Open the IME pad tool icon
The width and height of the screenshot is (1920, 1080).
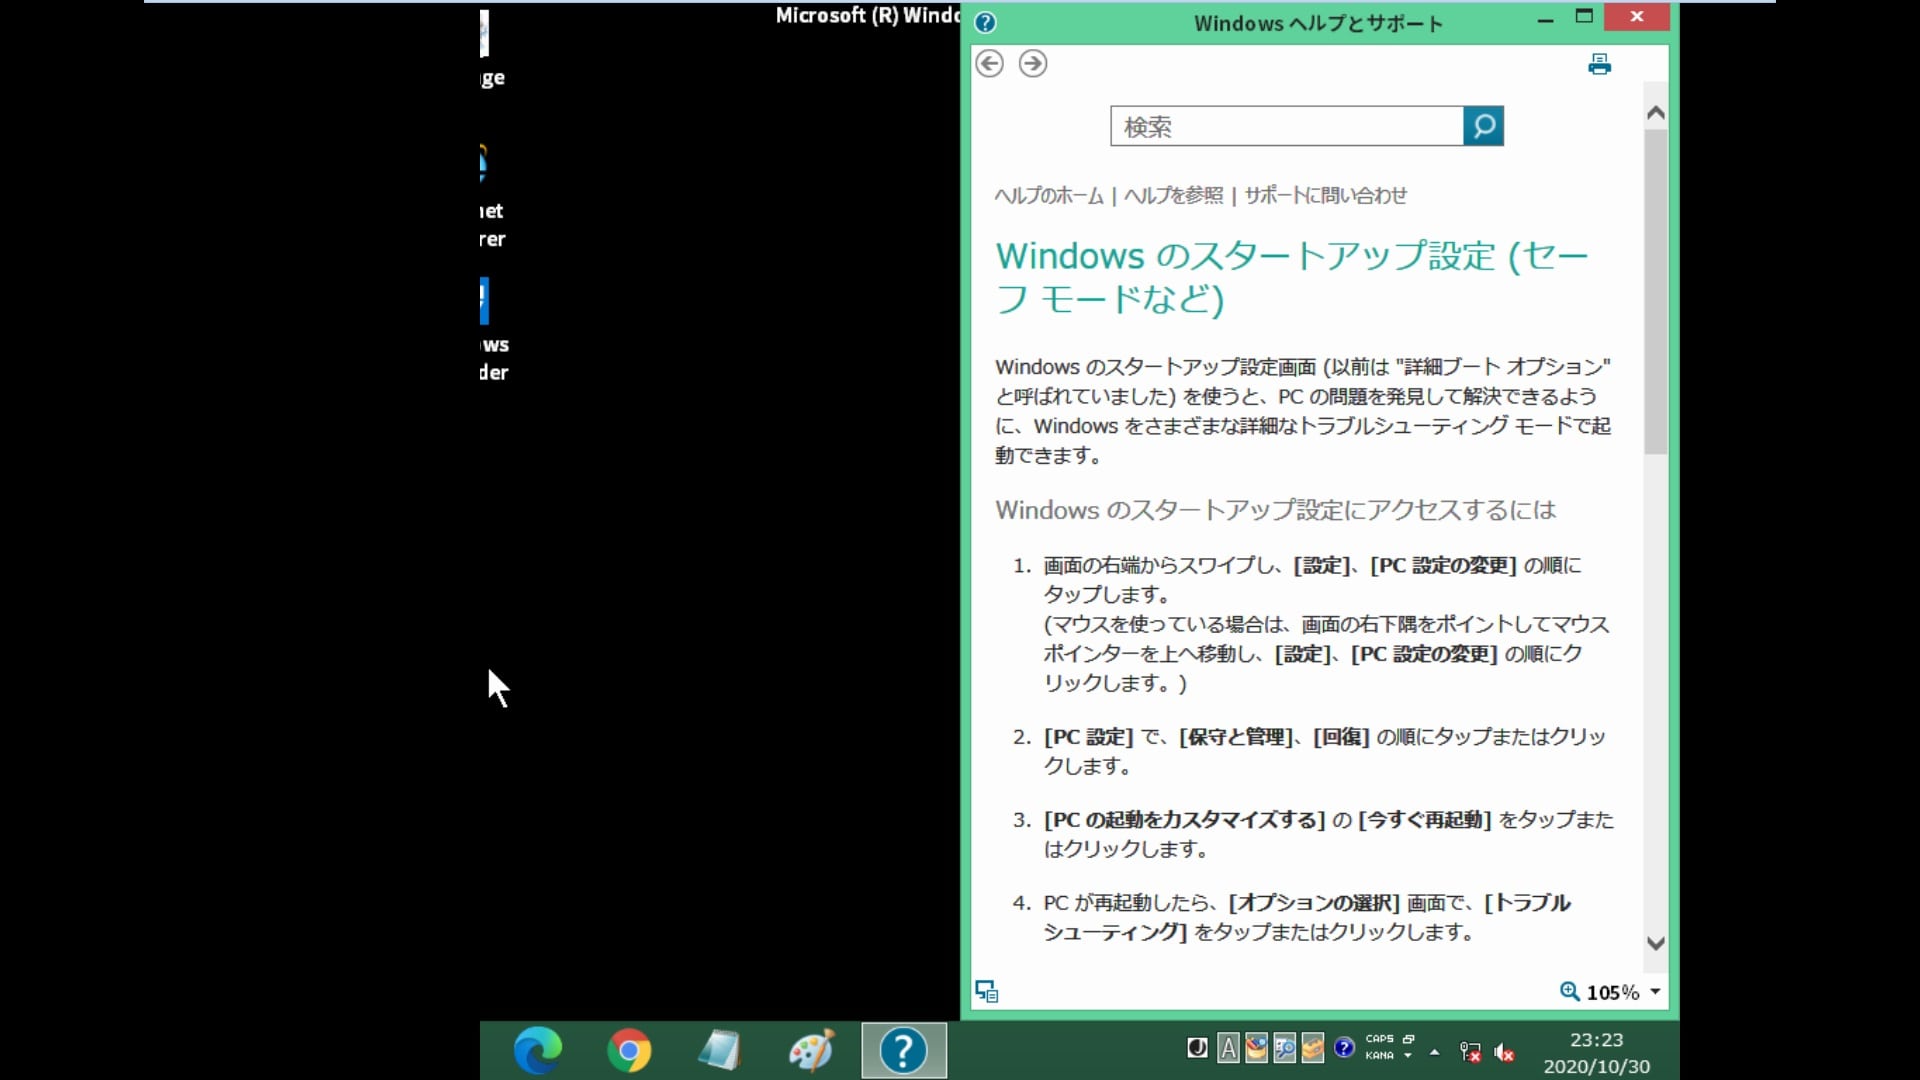coord(1256,1048)
